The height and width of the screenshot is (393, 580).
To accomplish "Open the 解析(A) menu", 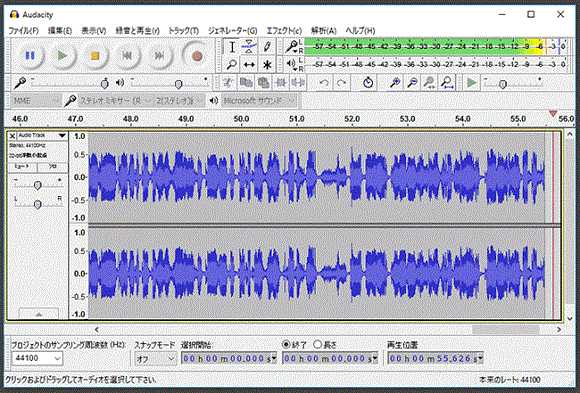I will (x=324, y=31).
